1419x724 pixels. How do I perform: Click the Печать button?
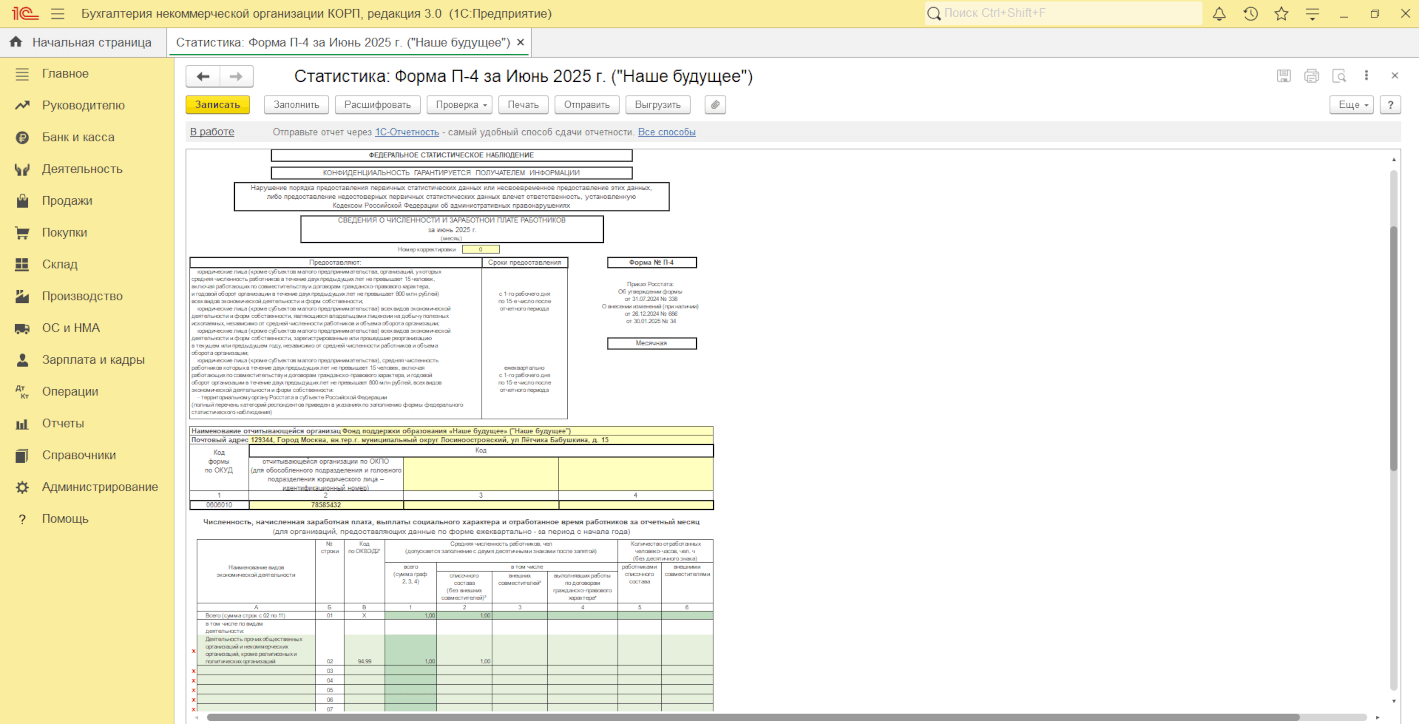(523, 104)
